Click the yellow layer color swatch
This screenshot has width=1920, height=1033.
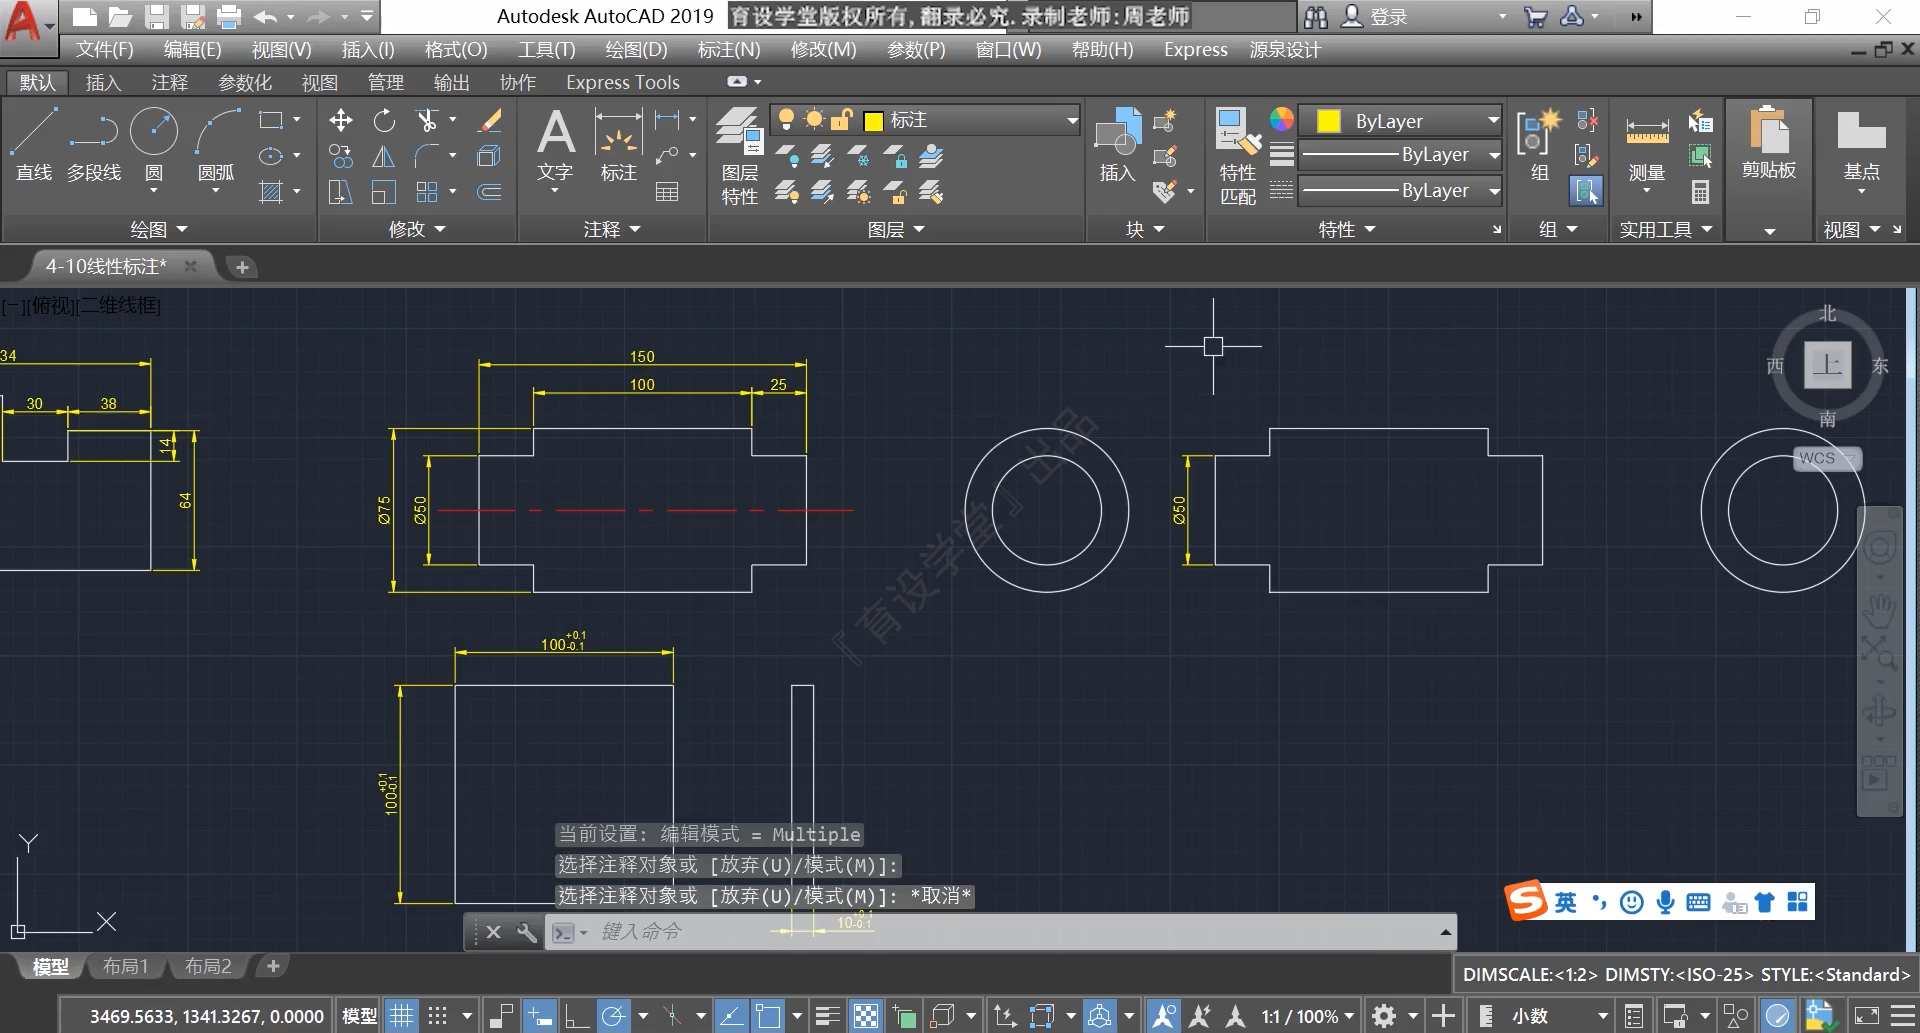(x=873, y=121)
